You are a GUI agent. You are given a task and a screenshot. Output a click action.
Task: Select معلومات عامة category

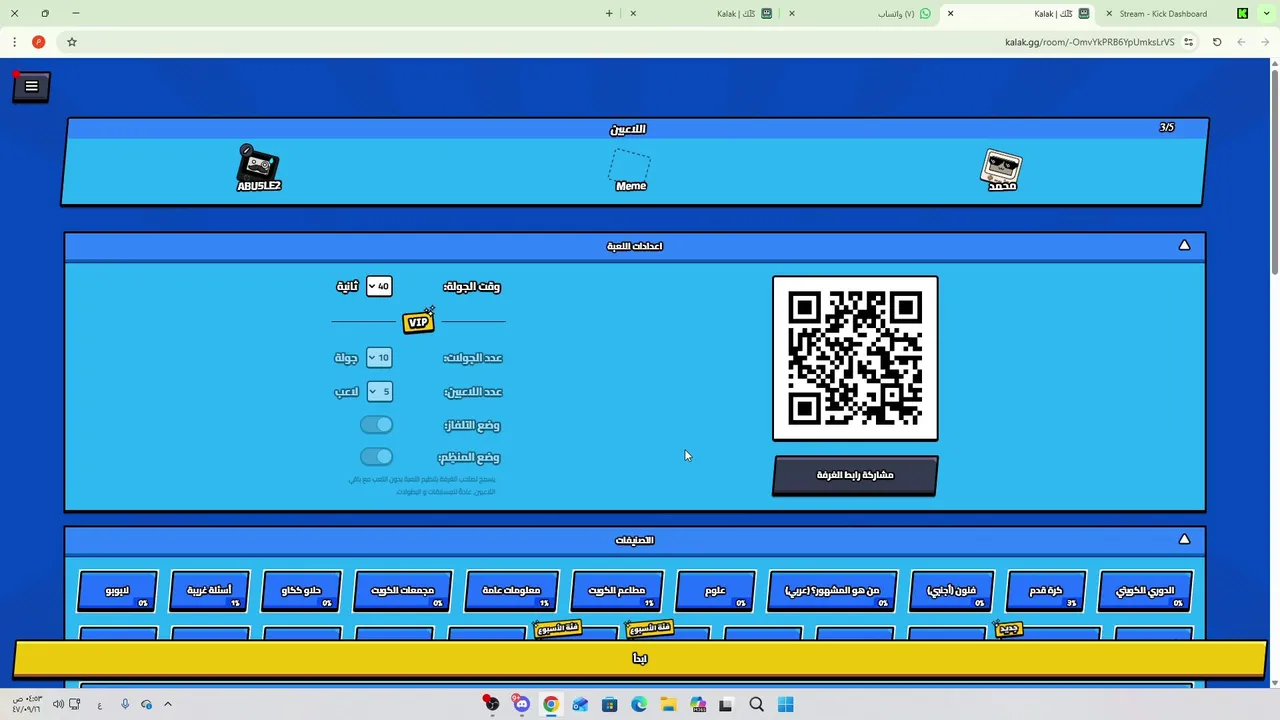[x=511, y=591]
